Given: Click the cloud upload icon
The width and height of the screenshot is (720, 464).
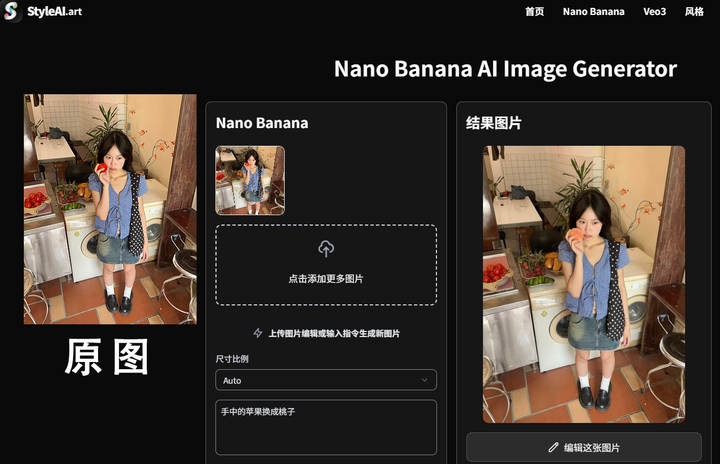Looking at the screenshot, I should click(326, 249).
